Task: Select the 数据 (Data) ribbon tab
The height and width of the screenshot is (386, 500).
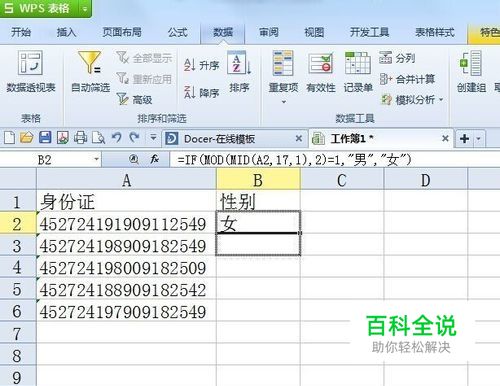Action: (x=223, y=32)
